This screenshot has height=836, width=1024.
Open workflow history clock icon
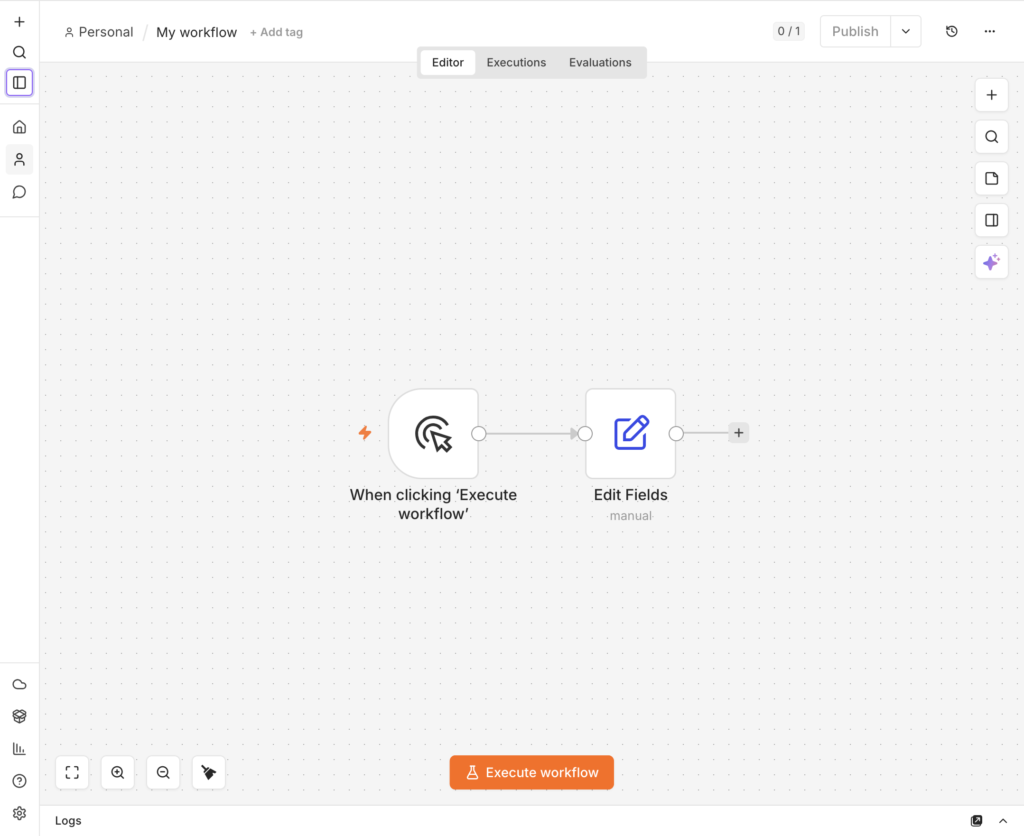(952, 31)
